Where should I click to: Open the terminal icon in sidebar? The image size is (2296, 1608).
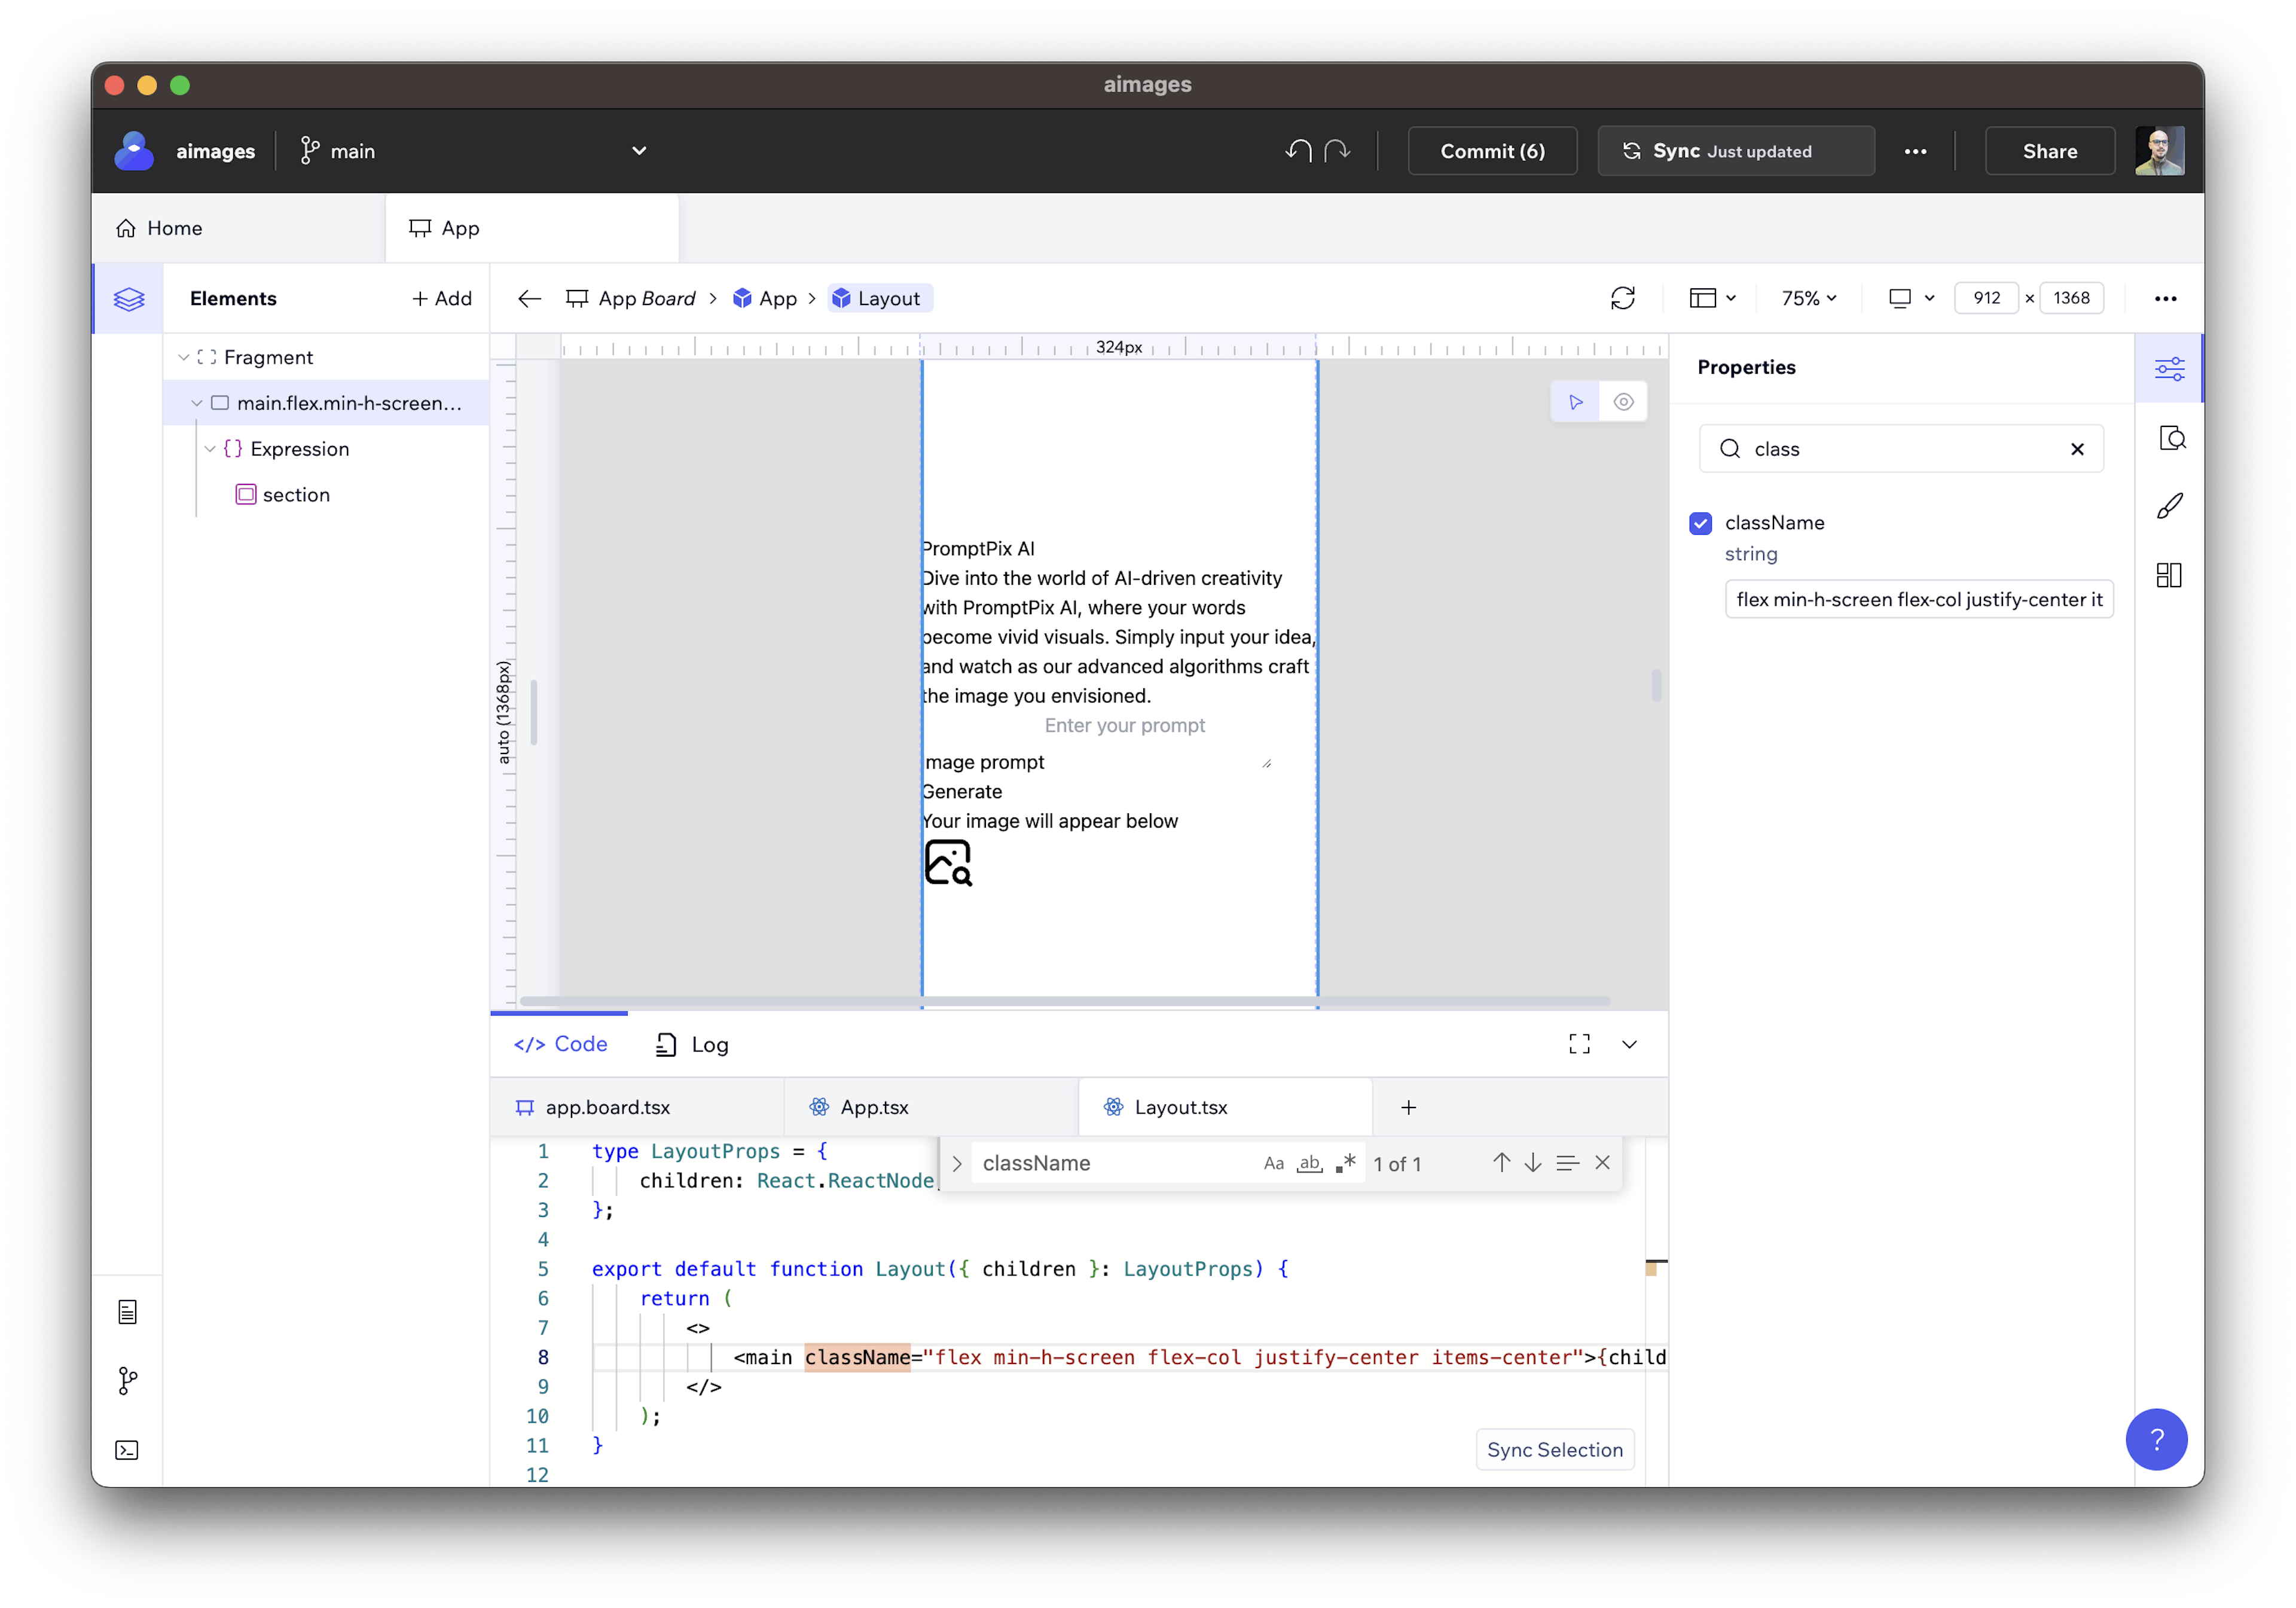click(127, 1450)
